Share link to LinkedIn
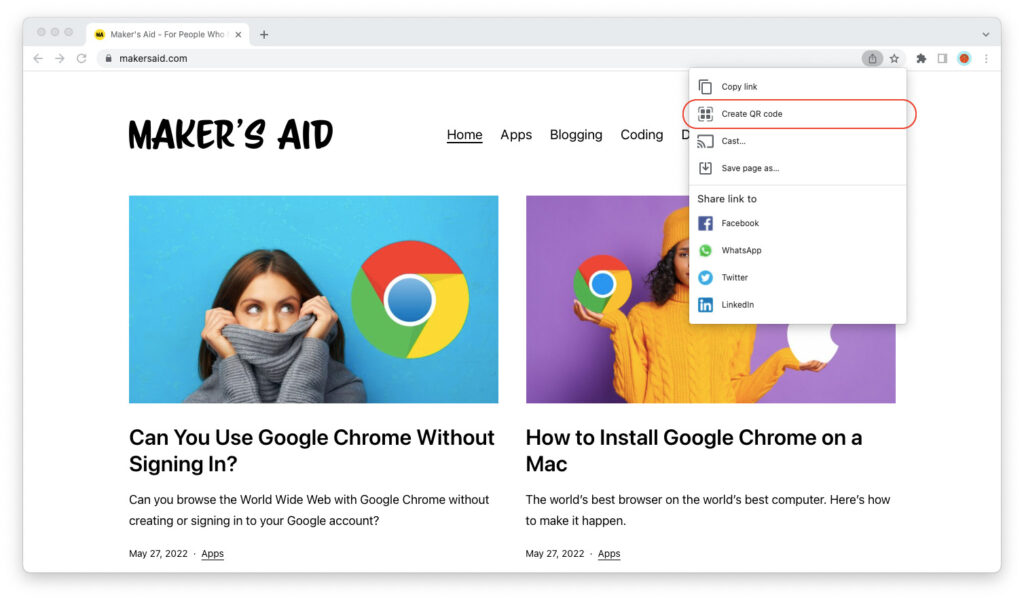 pos(797,304)
